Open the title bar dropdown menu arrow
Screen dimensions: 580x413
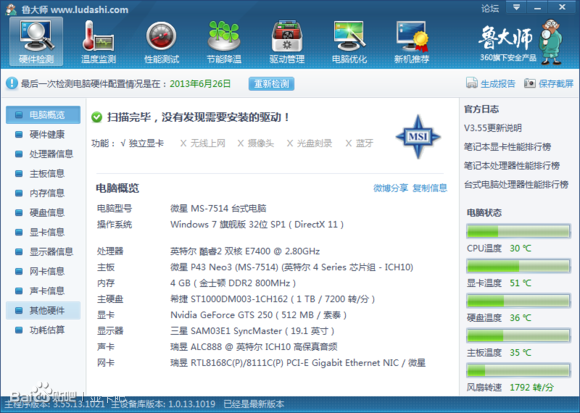tap(516, 7)
